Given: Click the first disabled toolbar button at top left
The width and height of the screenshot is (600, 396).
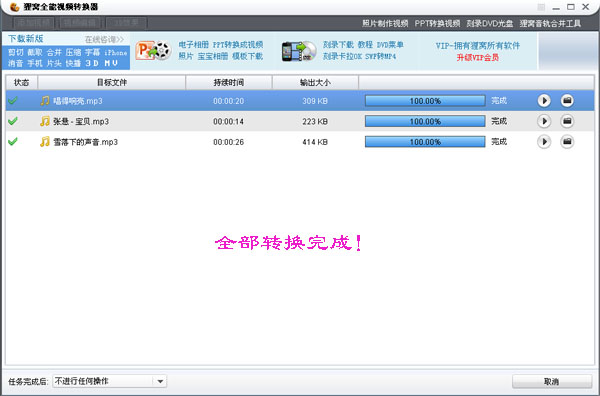Looking at the screenshot, I should [x=34, y=23].
